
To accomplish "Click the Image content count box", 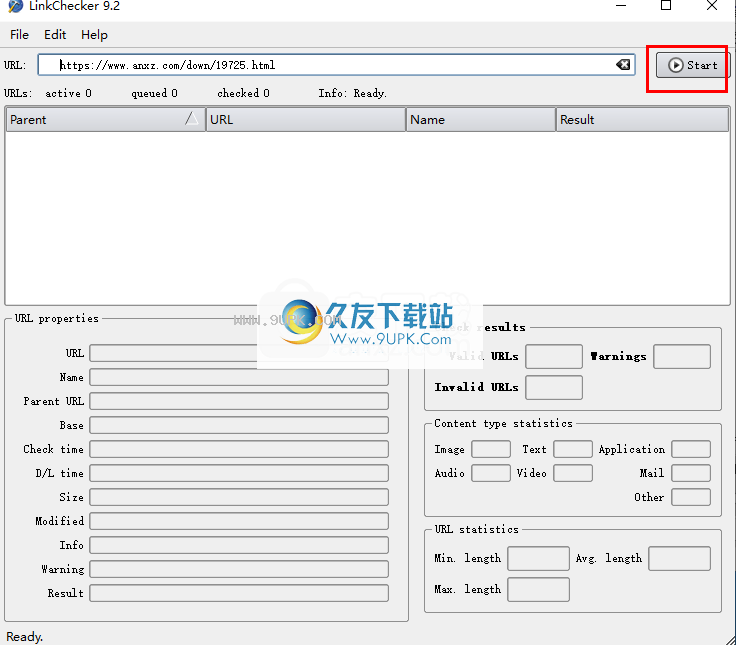I will tap(491, 449).
